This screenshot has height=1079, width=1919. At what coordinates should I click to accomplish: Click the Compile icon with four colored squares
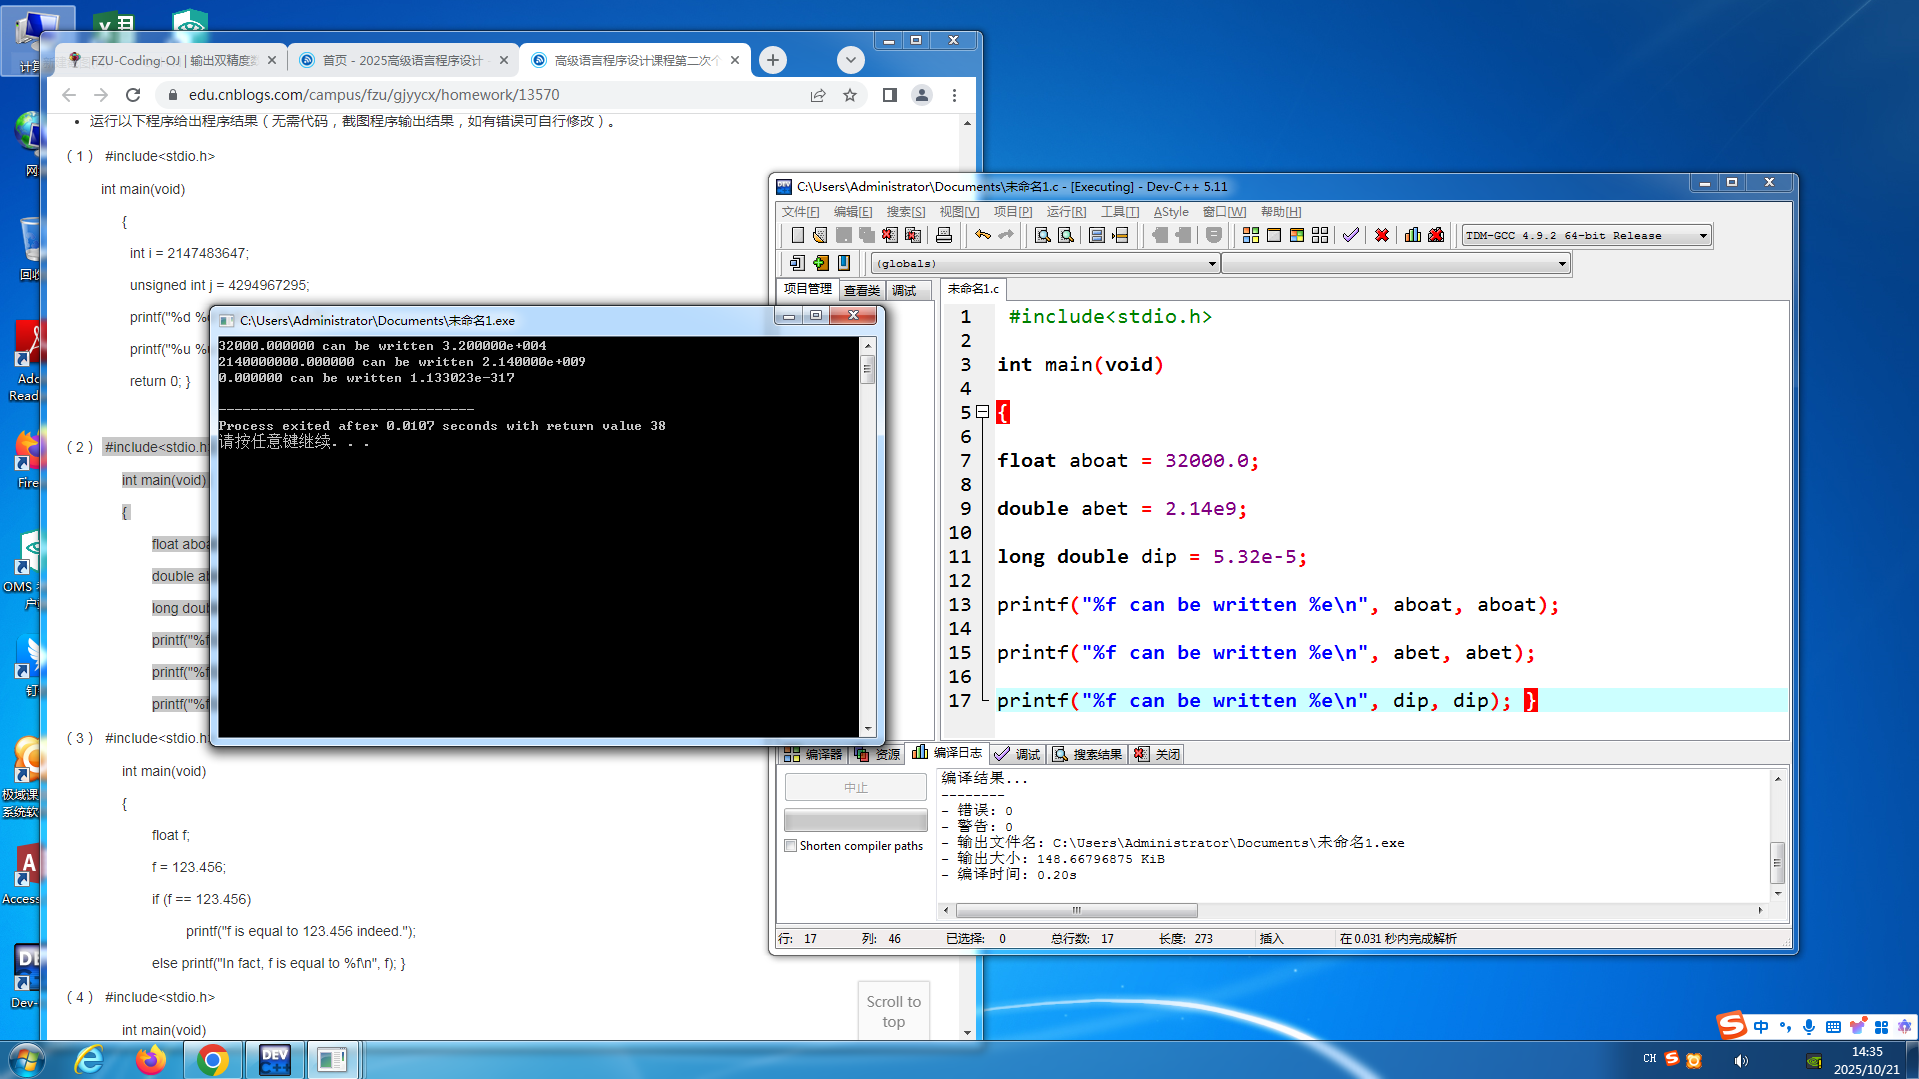click(x=1250, y=235)
